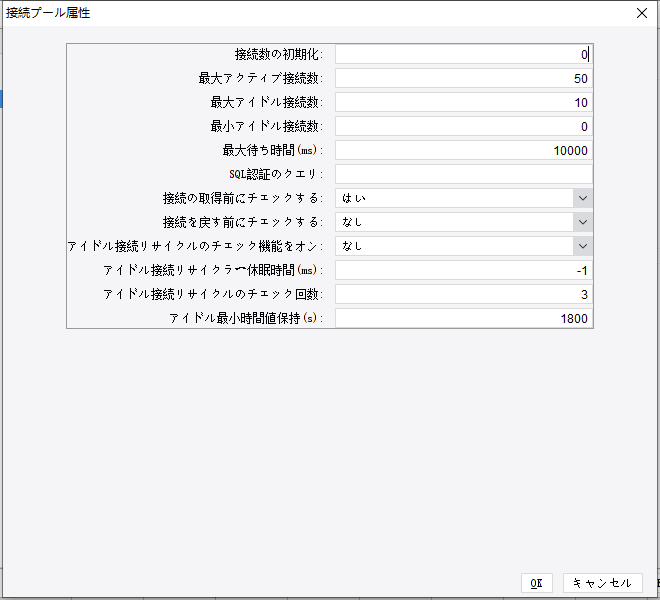Viewport: 660px width, 600px height.
Task: Select the アイドル接続リサイクルのチェック回数 field
Action: (x=464, y=294)
